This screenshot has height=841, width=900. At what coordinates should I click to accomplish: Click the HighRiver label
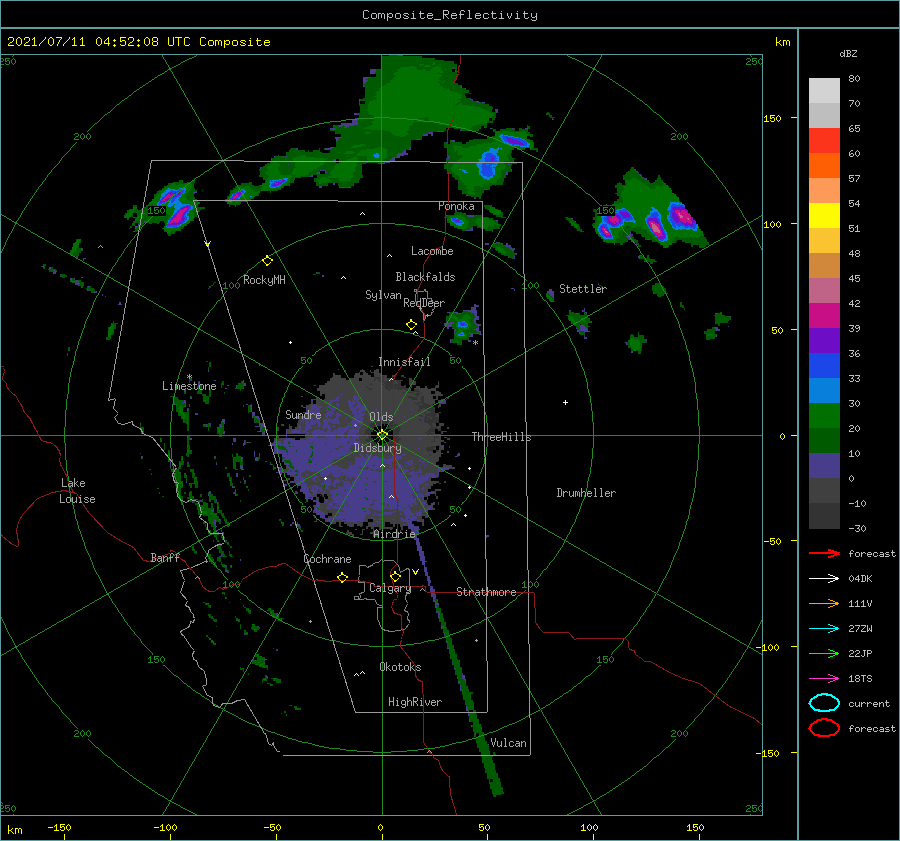pyautogui.click(x=415, y=702)
